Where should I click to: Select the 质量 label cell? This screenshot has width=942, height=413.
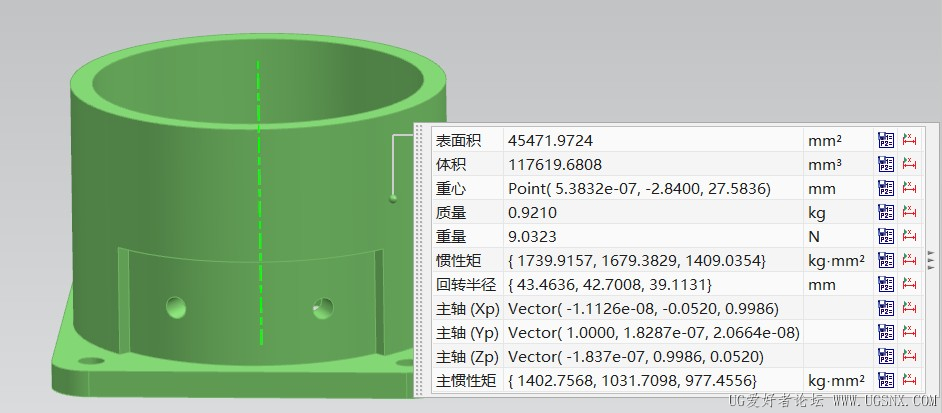tap(467, 213)
